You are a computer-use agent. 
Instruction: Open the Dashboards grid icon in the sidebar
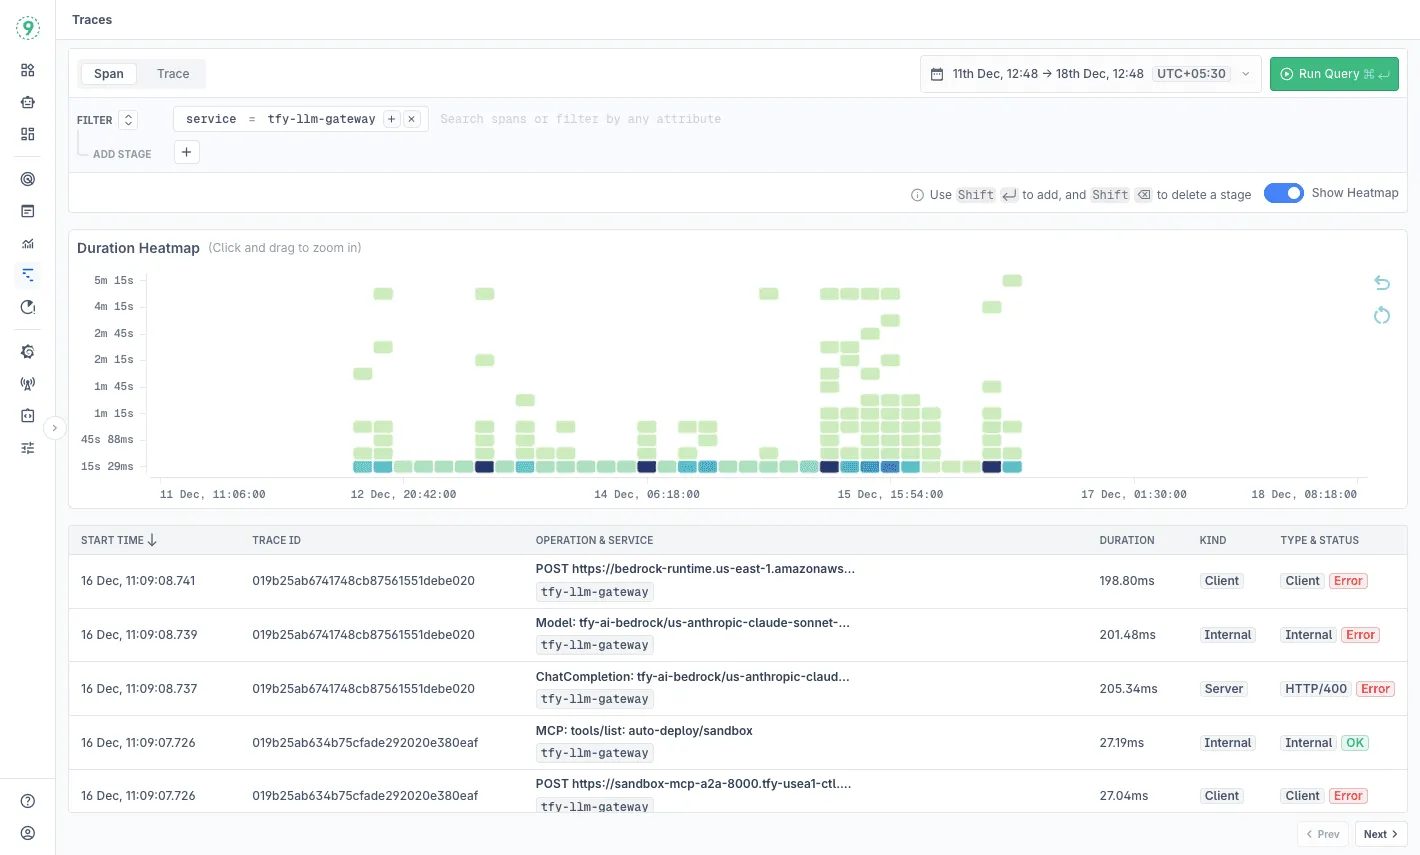27,70
